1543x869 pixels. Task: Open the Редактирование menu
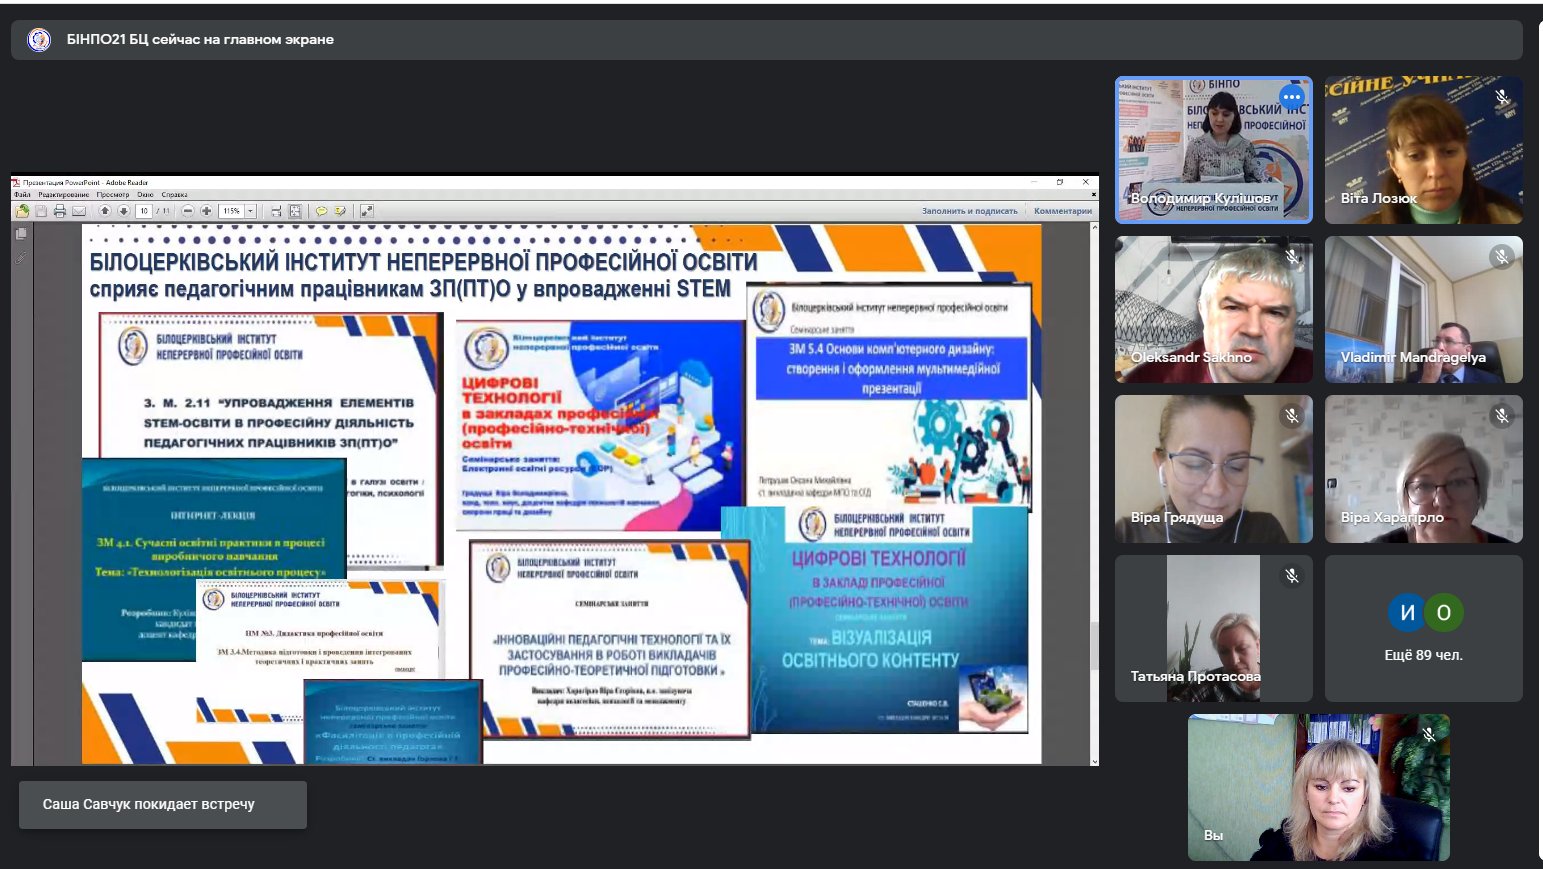(64, 195)
